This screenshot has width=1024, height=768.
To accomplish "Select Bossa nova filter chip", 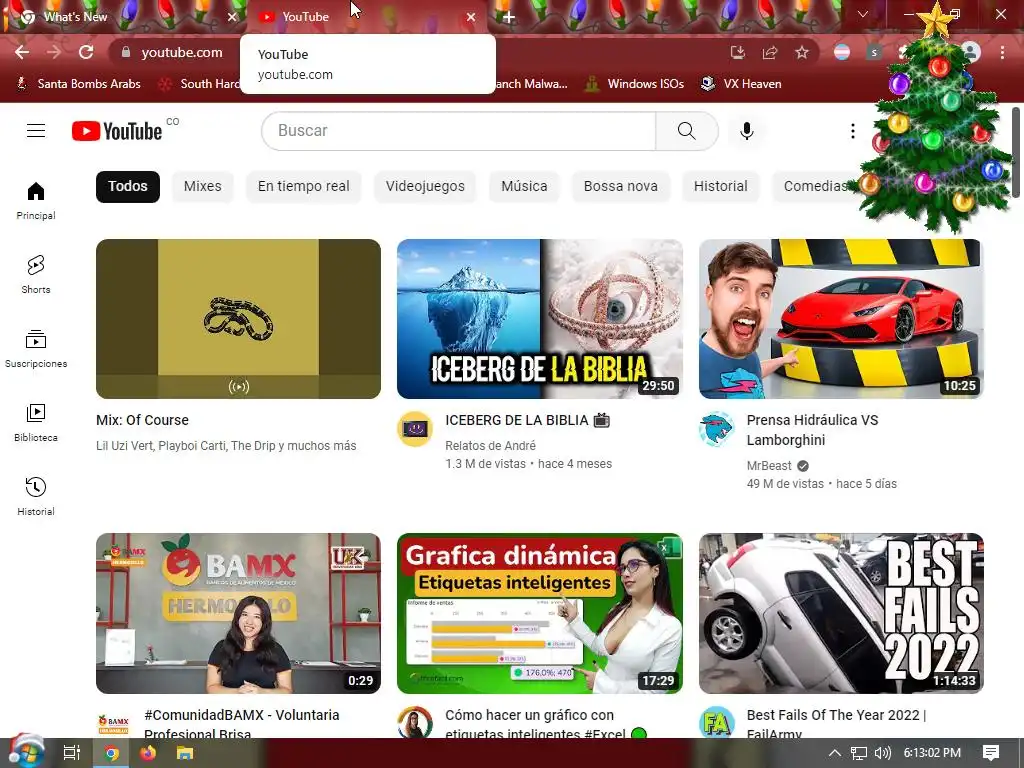I will tap(620, 186).
